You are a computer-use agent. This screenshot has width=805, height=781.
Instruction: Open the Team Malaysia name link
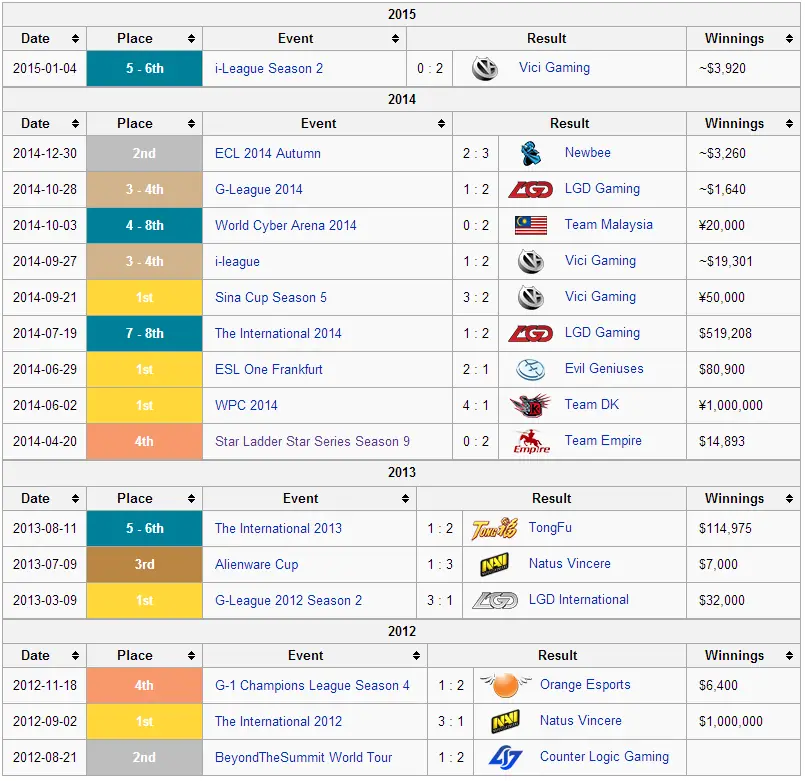point(608,224)
